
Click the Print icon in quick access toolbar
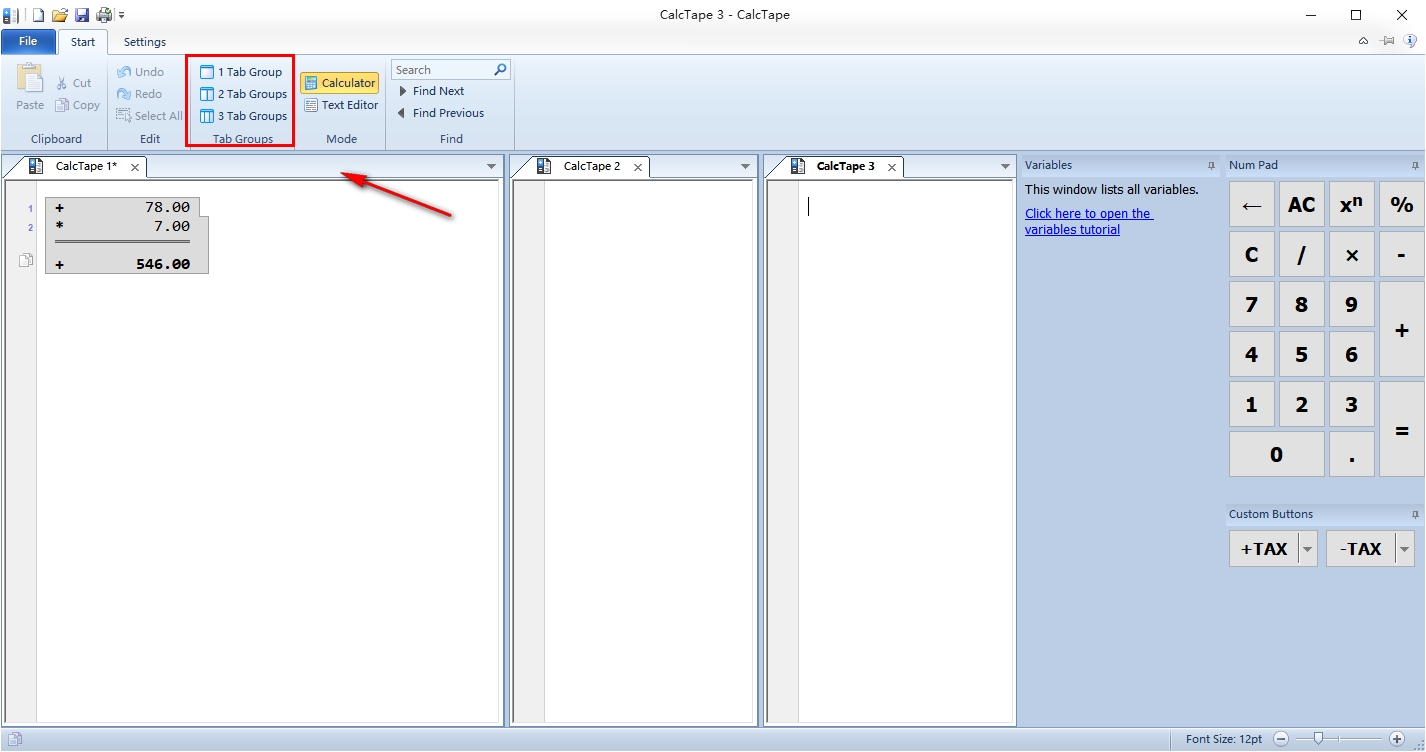103,15
